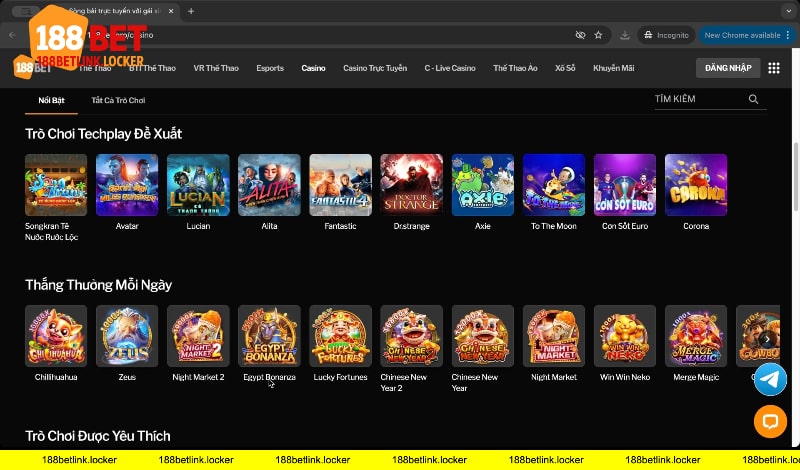800x470 pixels.
Task: Open the Doctor Strange game thumbnail
Action: click(x=411, y=185)
